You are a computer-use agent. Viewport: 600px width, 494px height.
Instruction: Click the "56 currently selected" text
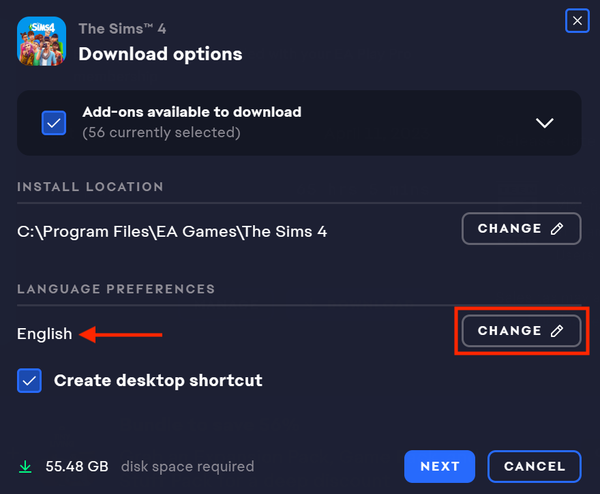161,132
